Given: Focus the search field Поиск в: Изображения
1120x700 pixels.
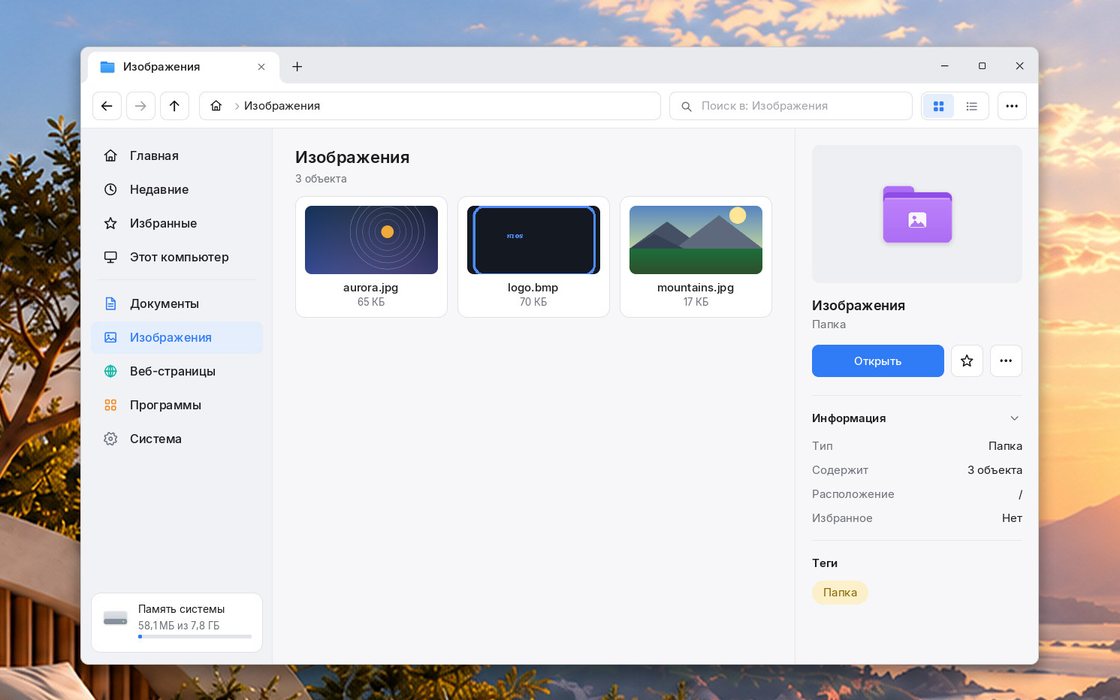Looking at the screenshot, I should pos(791,106).
